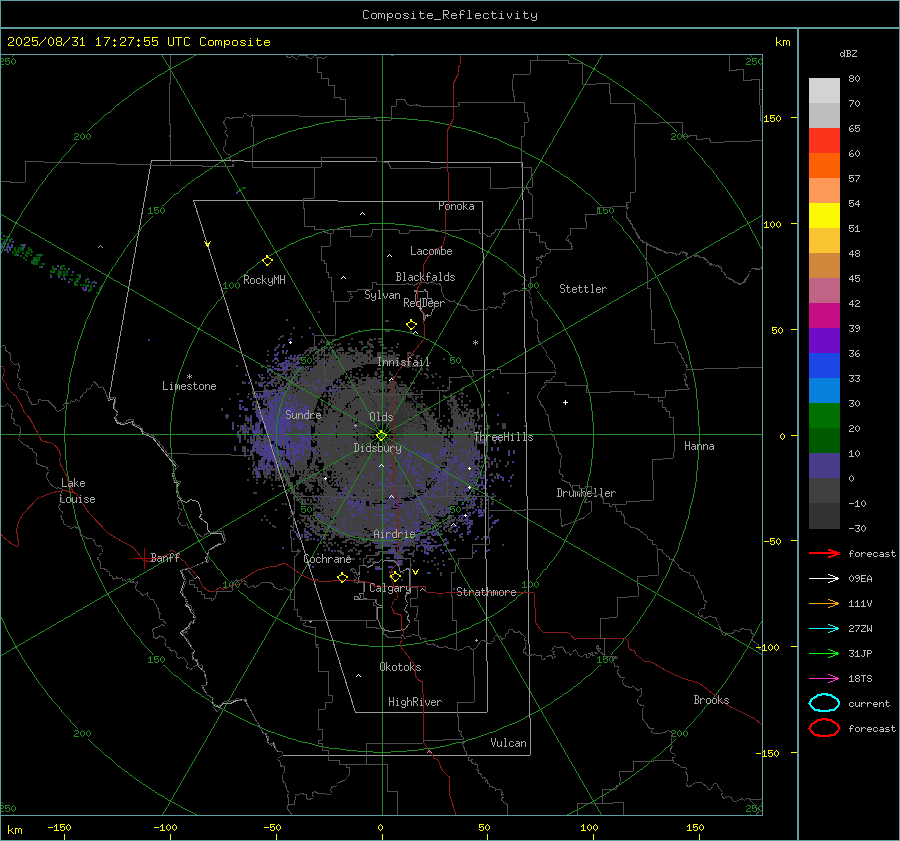Click the yellow diamond marker above Calgary label
Screen dimensions: 900x841
[395, 576]
